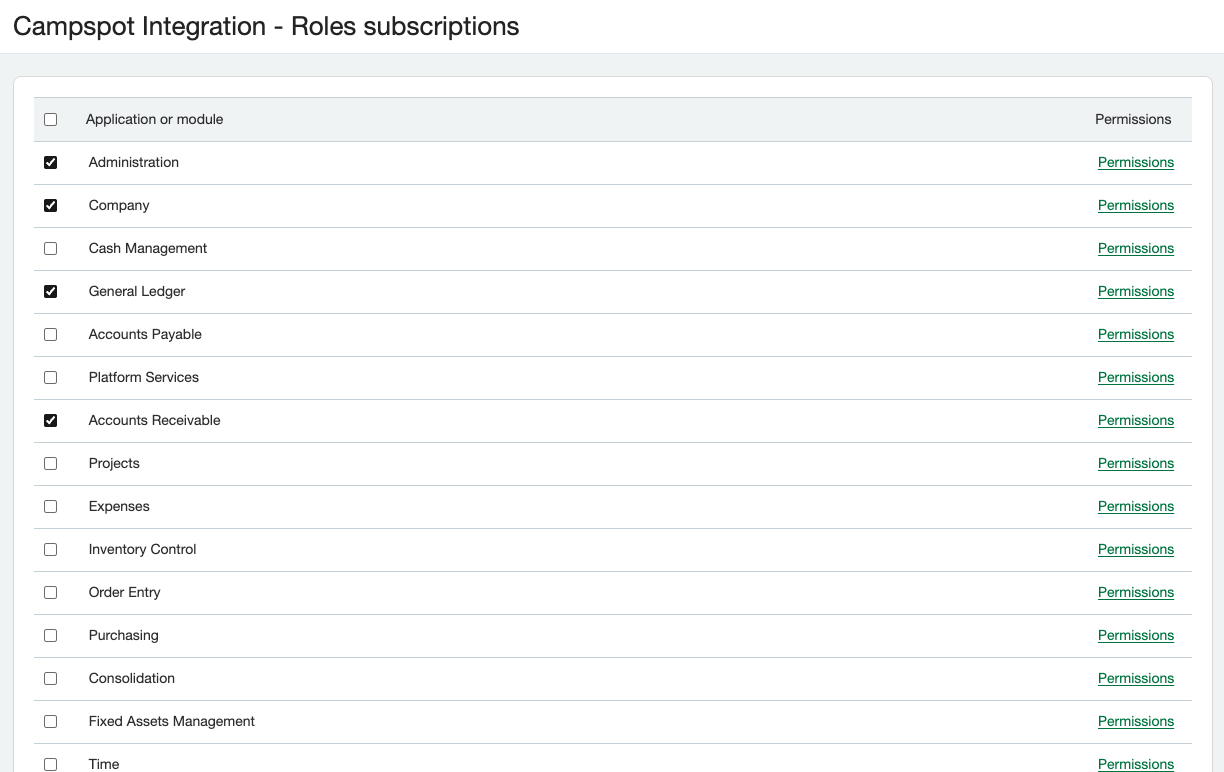
Task: Click the Inventory Control module name
Action: point(143,549)
